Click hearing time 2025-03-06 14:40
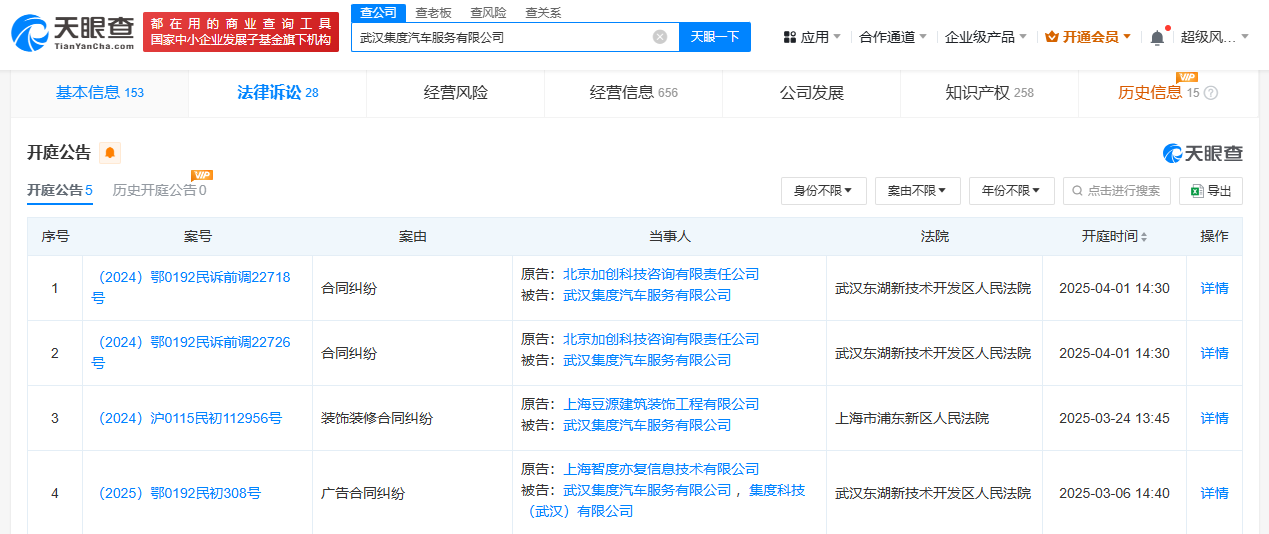 1114,493
